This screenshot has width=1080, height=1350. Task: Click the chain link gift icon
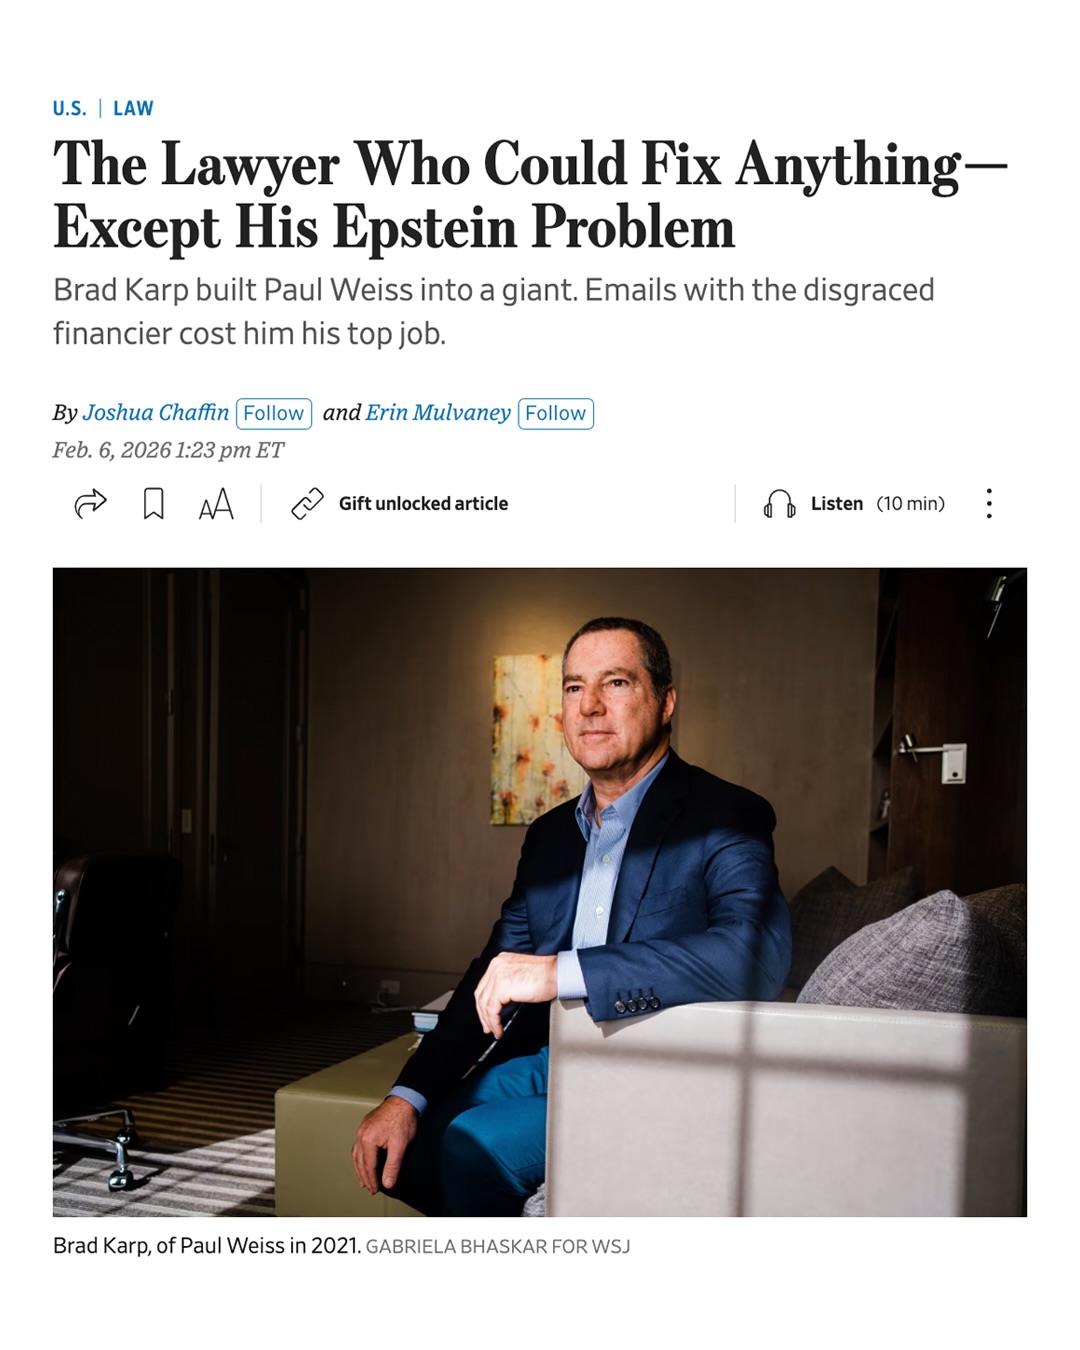coord(307,503)
